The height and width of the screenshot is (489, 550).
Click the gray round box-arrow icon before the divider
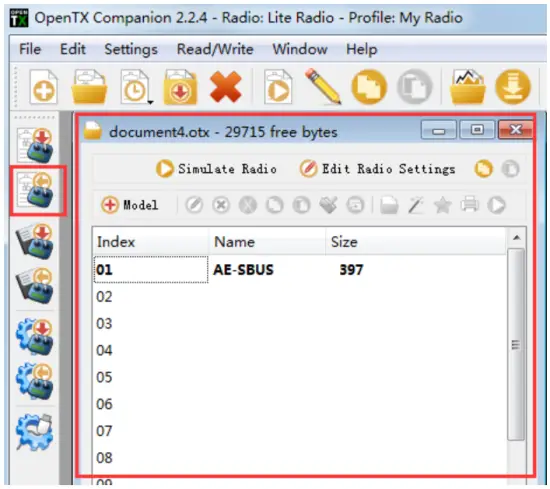point(355,205)
